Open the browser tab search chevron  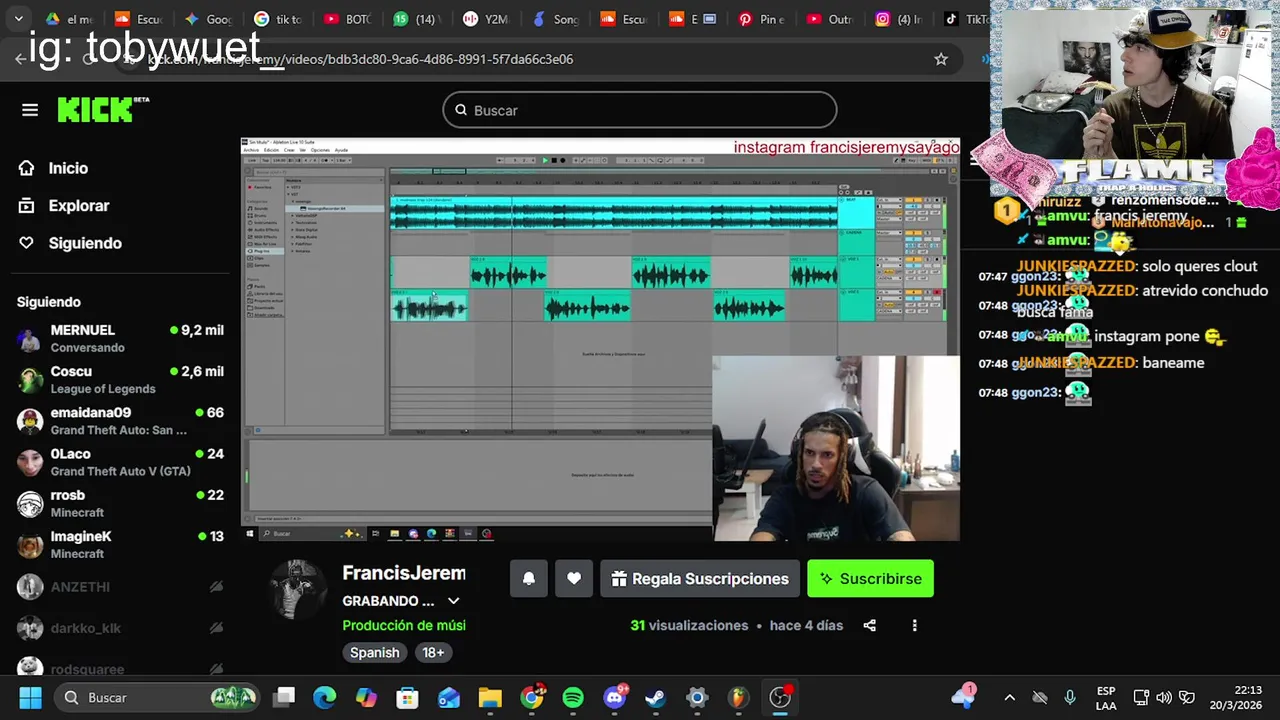coord(18,19)
